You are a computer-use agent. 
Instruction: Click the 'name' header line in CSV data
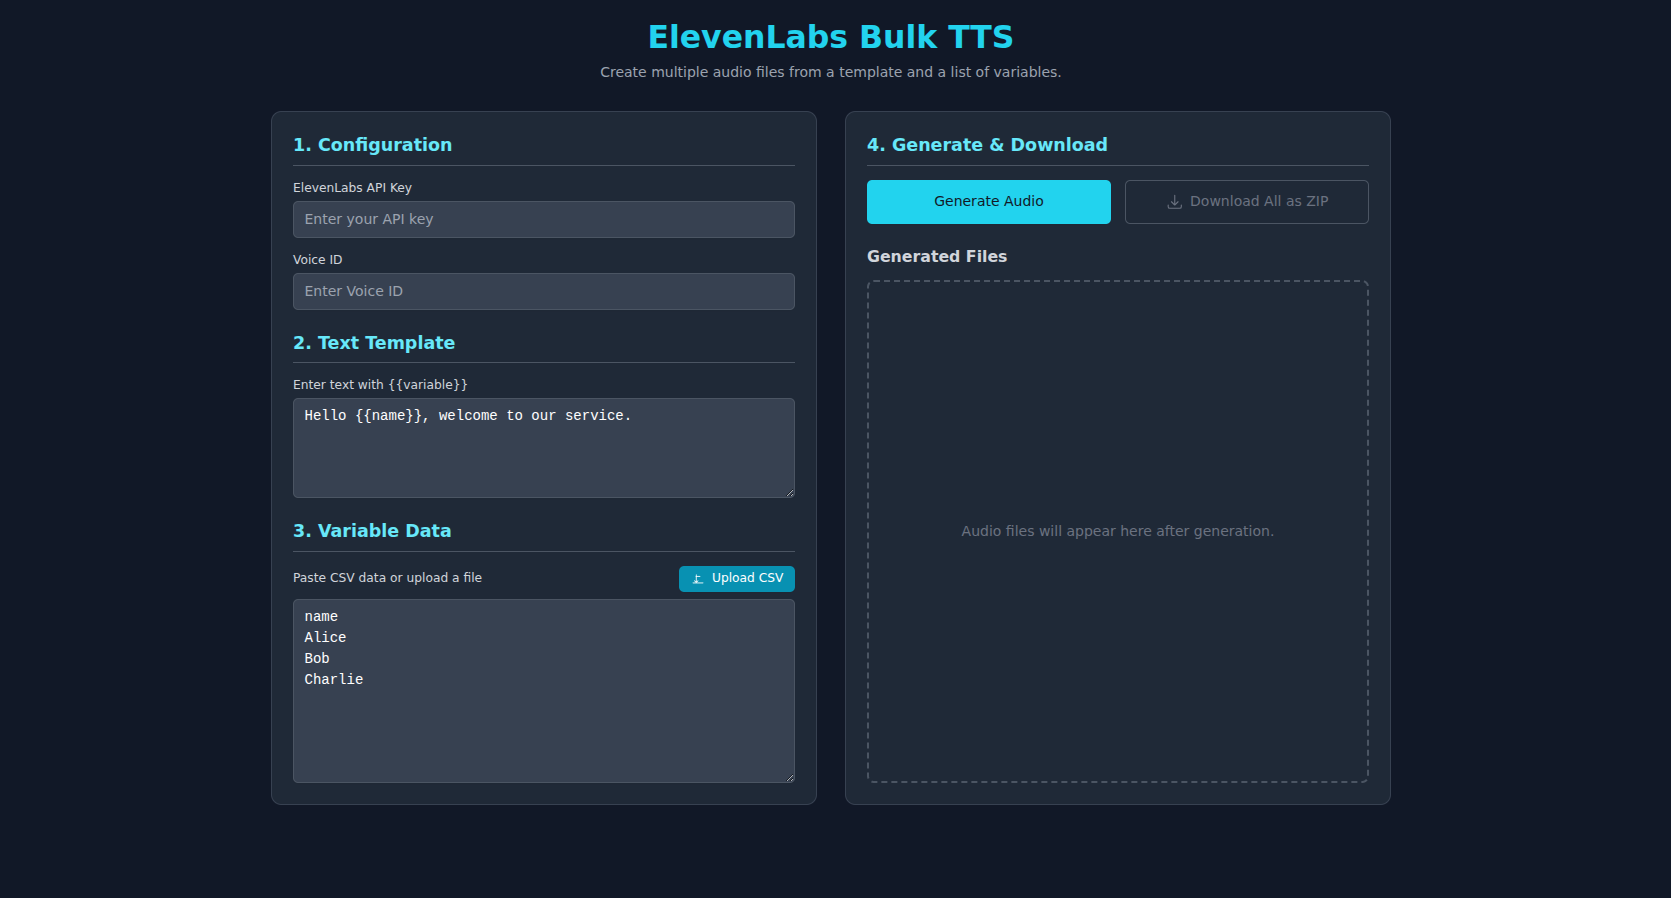[321, 617]
